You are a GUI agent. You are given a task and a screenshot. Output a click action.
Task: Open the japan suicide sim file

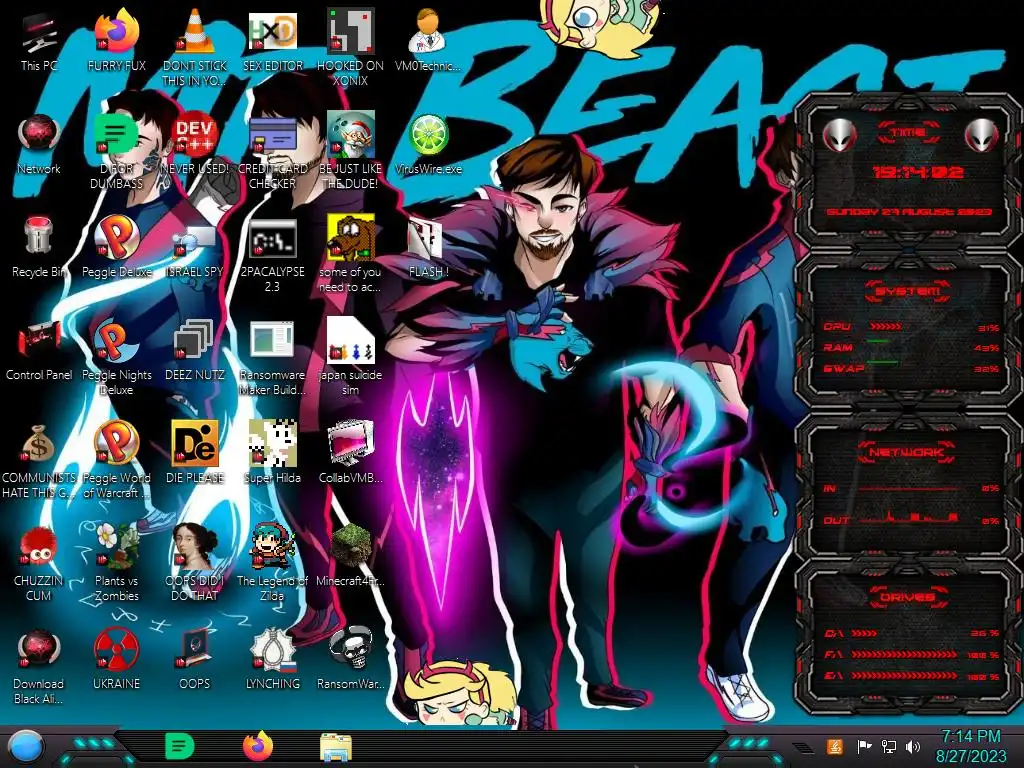(350, 357)
